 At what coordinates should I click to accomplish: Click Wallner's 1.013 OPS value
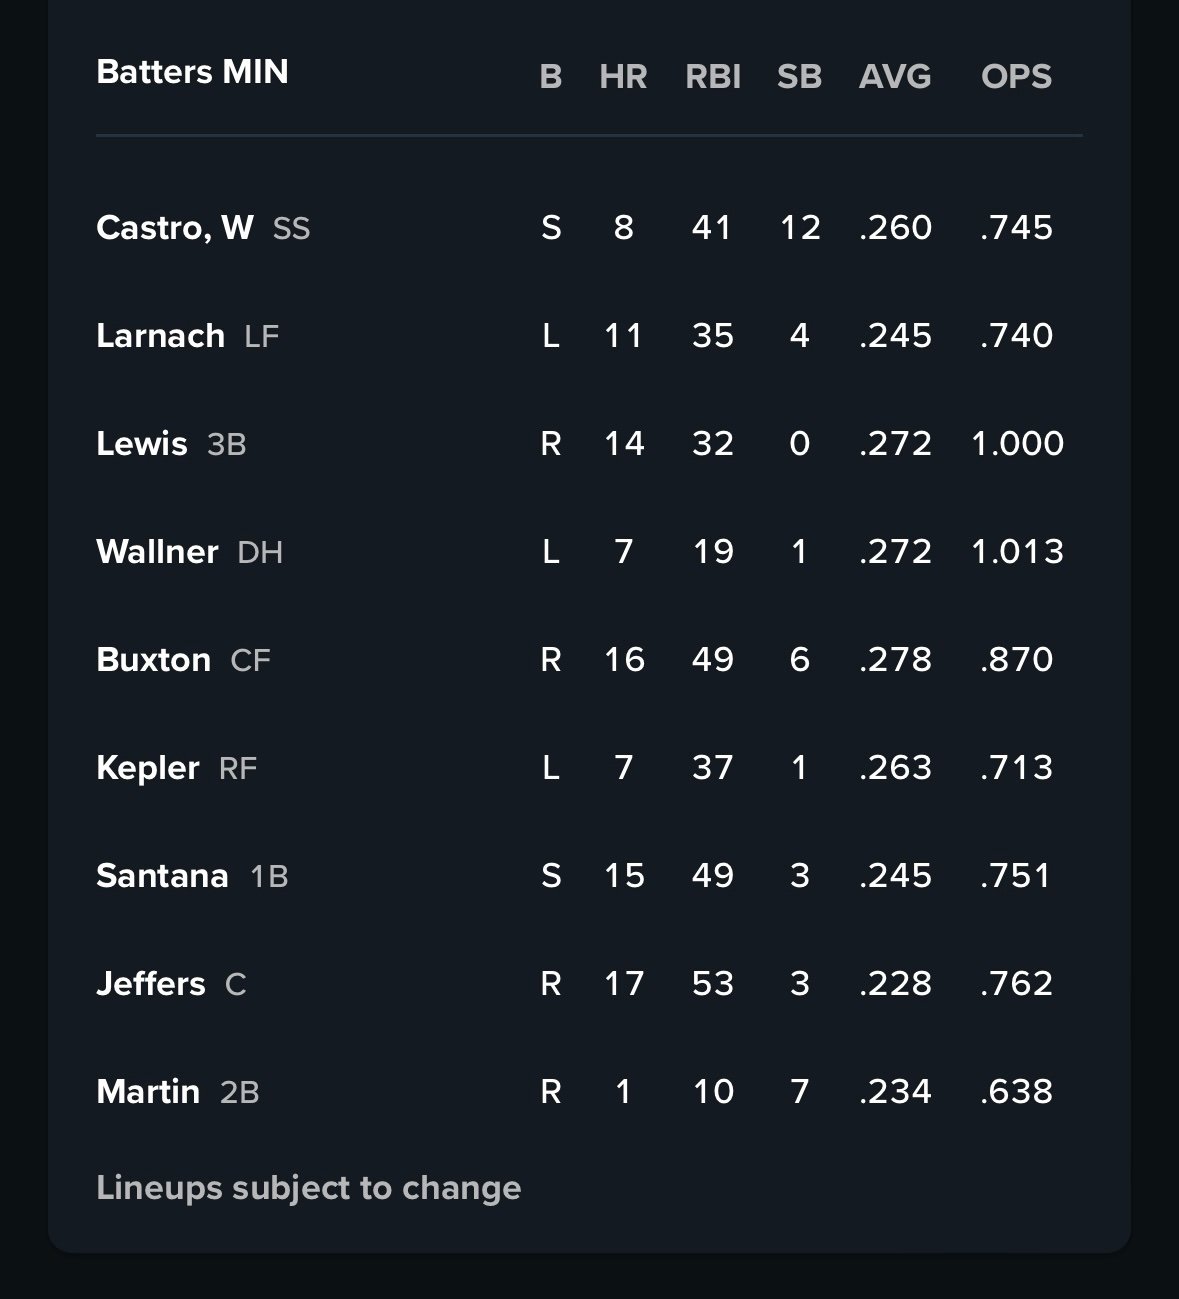(1017, 552)
